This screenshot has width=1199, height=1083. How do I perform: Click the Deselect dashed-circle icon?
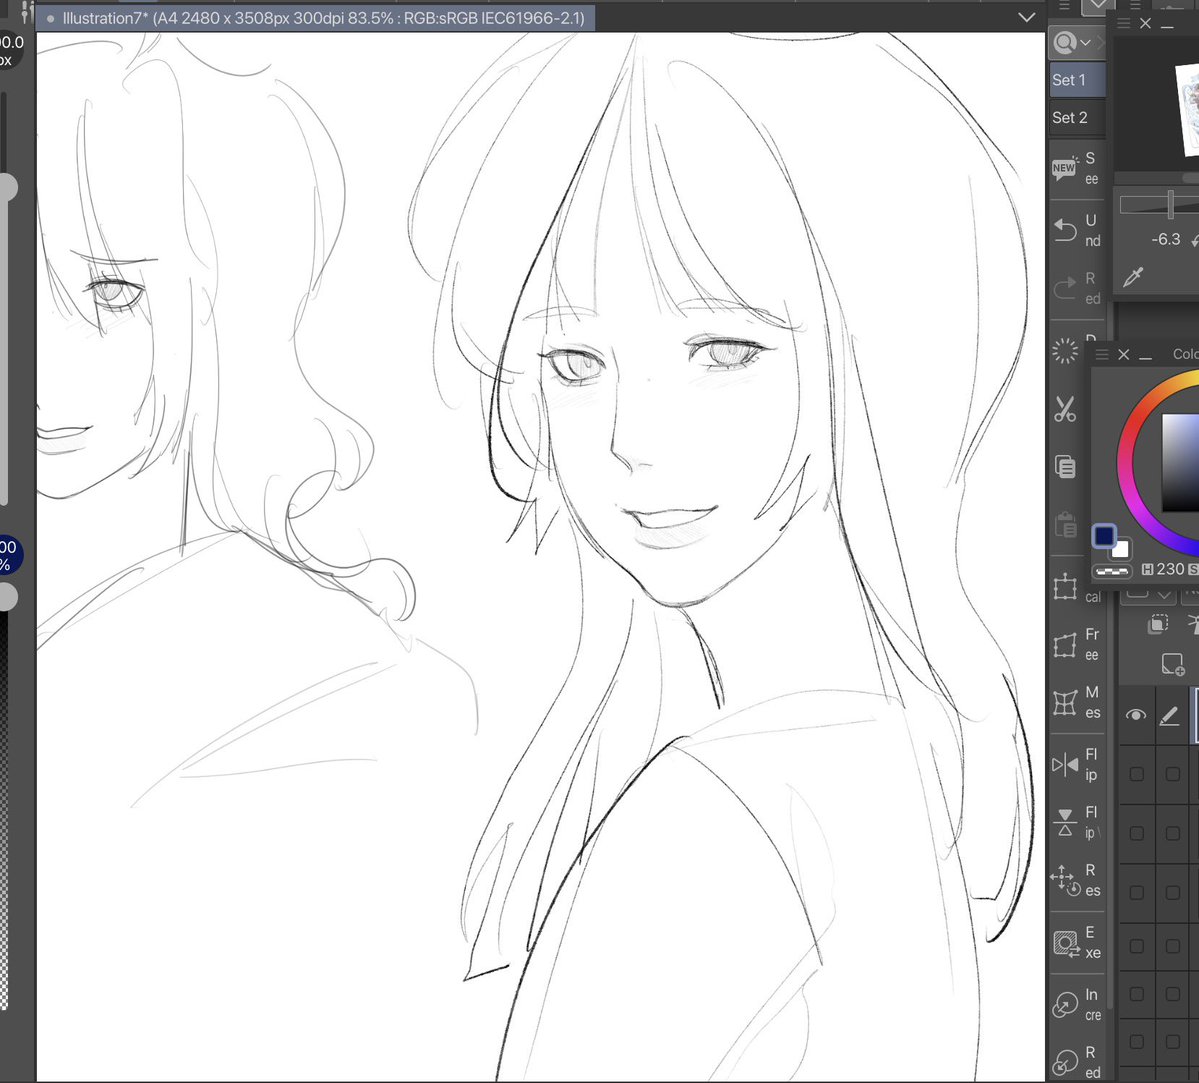[x=1064, y=351]
